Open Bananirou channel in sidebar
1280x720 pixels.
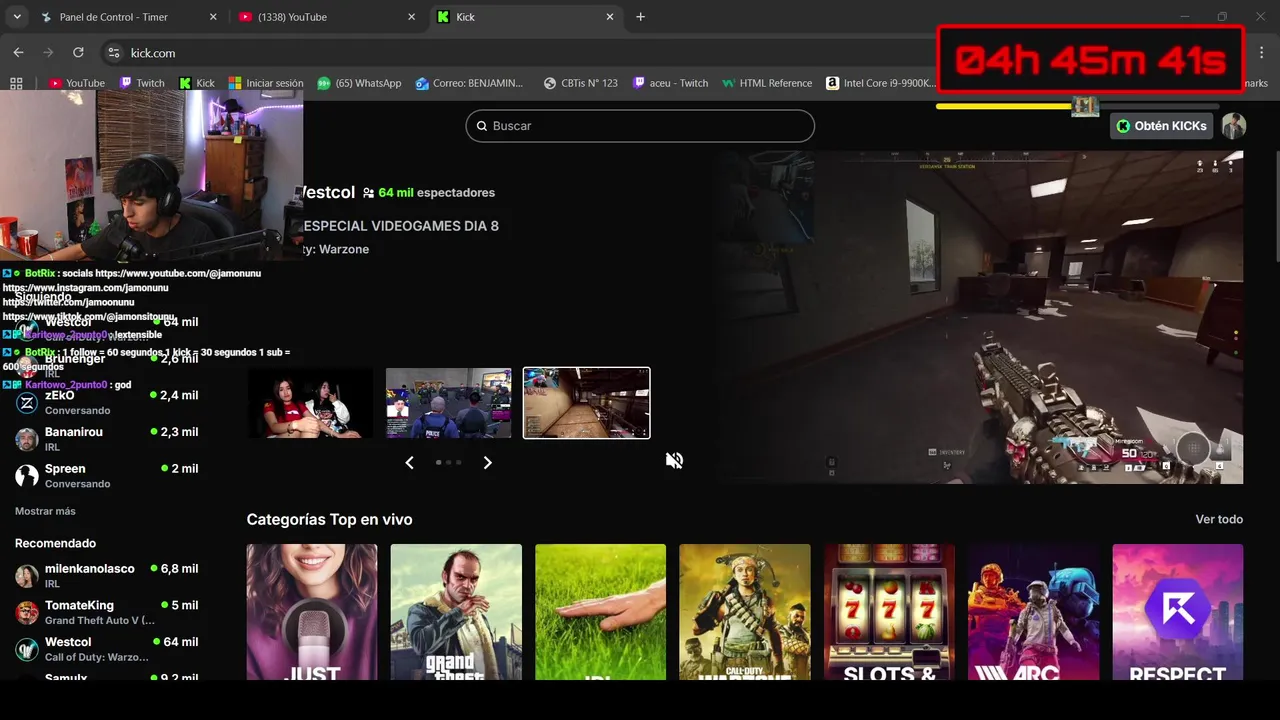tap(106, 439)
